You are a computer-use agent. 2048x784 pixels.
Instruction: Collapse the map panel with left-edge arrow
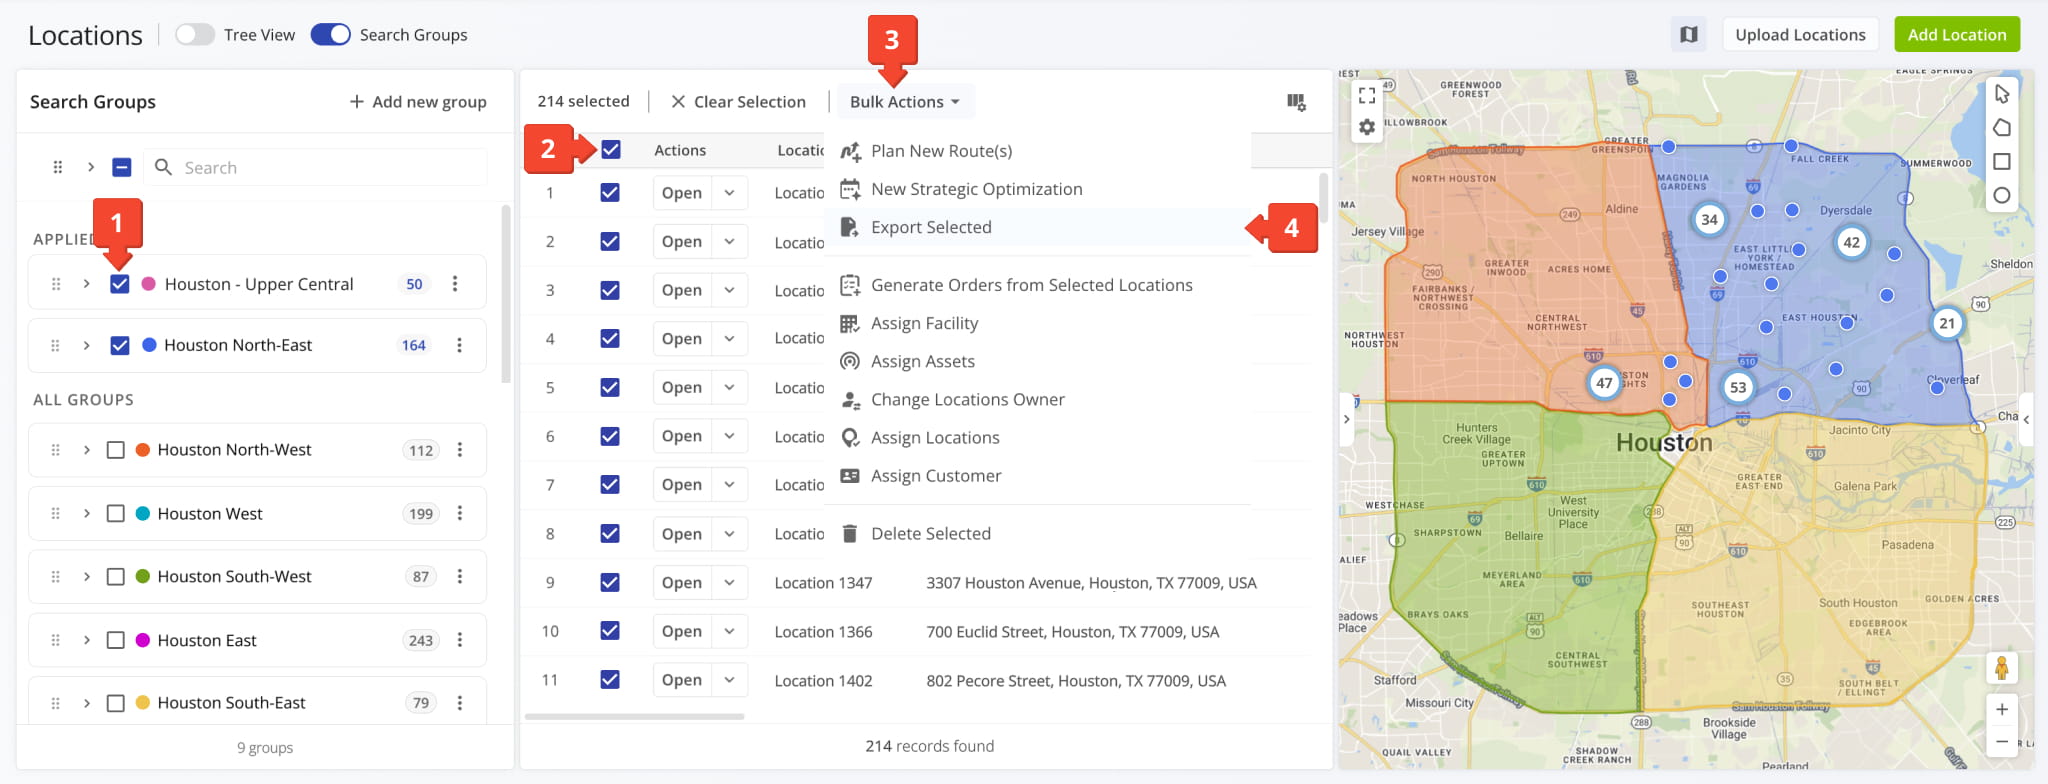click(x=1347, y=420)
